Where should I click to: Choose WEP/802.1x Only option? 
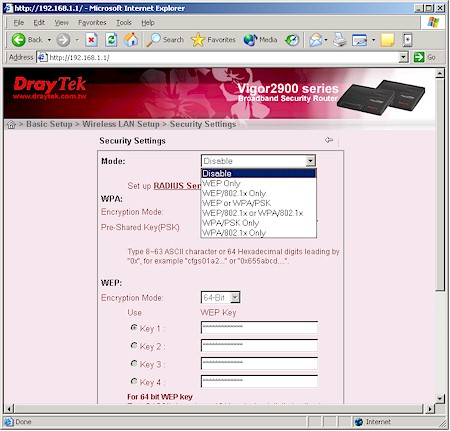point(258,193)
